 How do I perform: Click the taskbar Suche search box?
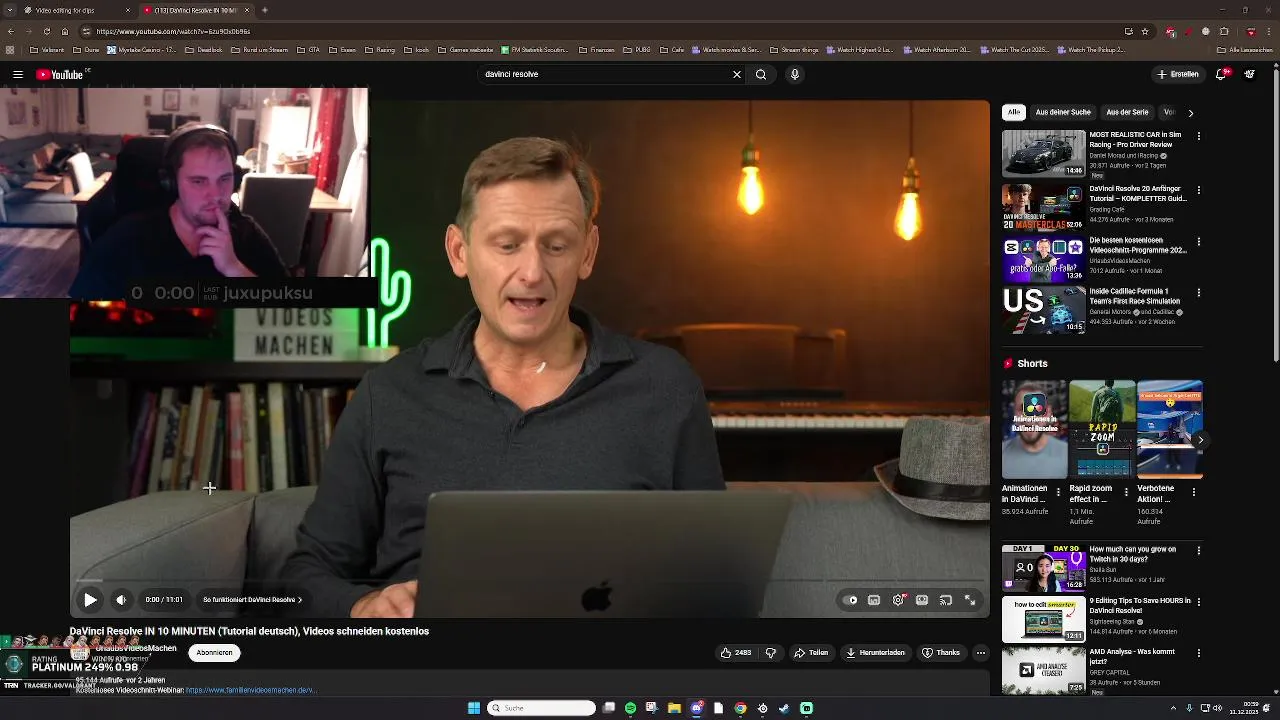[x=541, y=708]
